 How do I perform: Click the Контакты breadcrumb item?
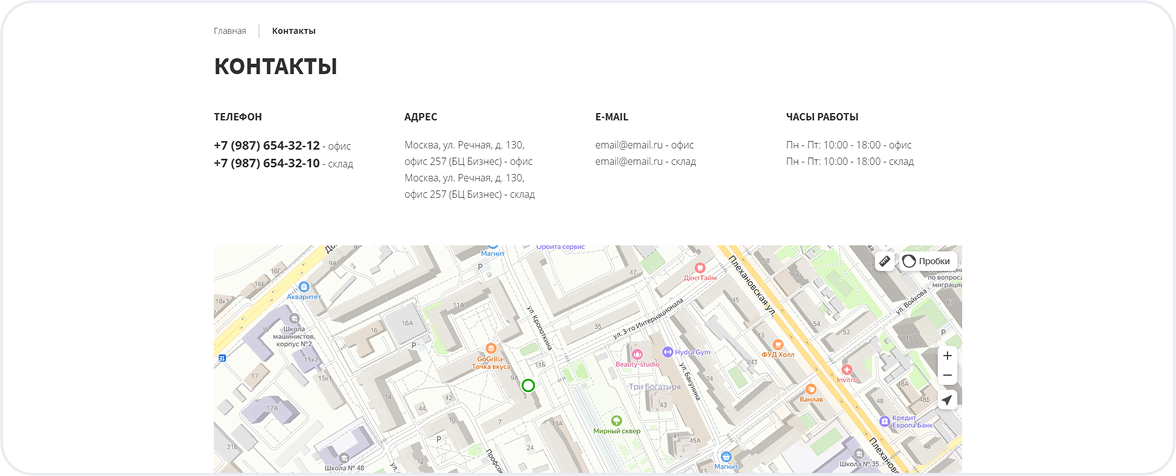293,31
